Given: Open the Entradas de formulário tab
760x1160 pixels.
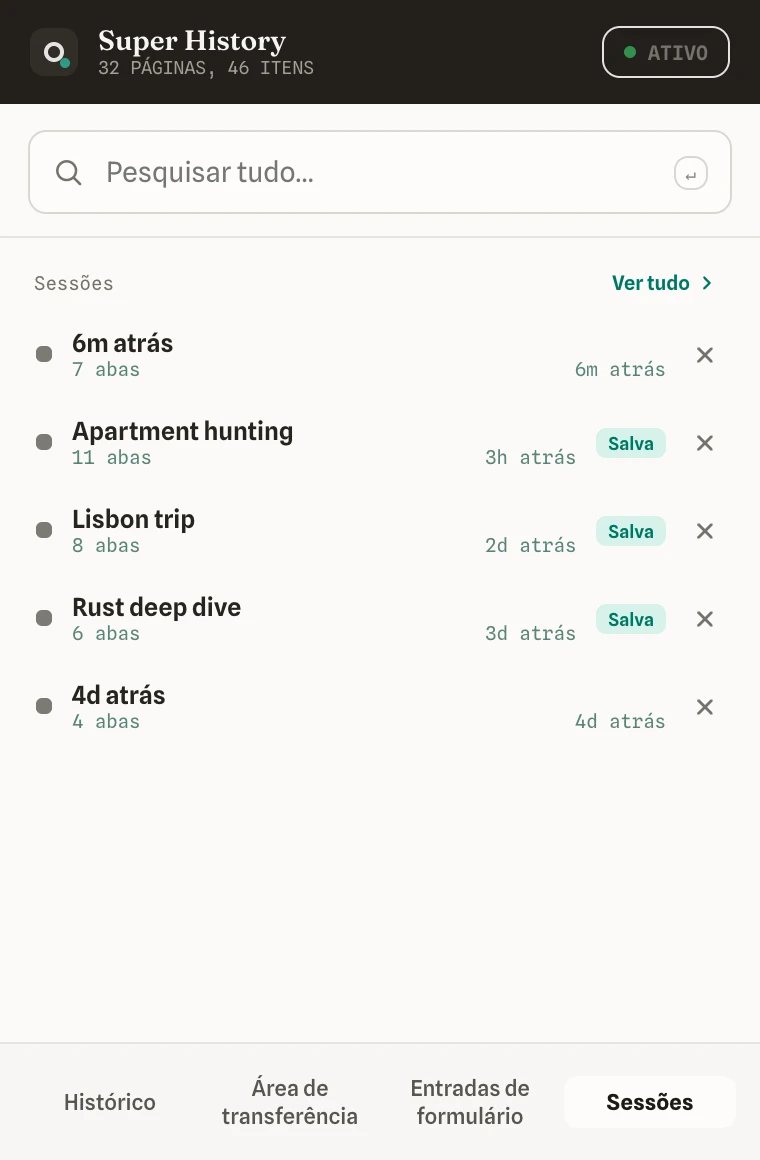Looking at the screenshot, I should click(470, 1102).
